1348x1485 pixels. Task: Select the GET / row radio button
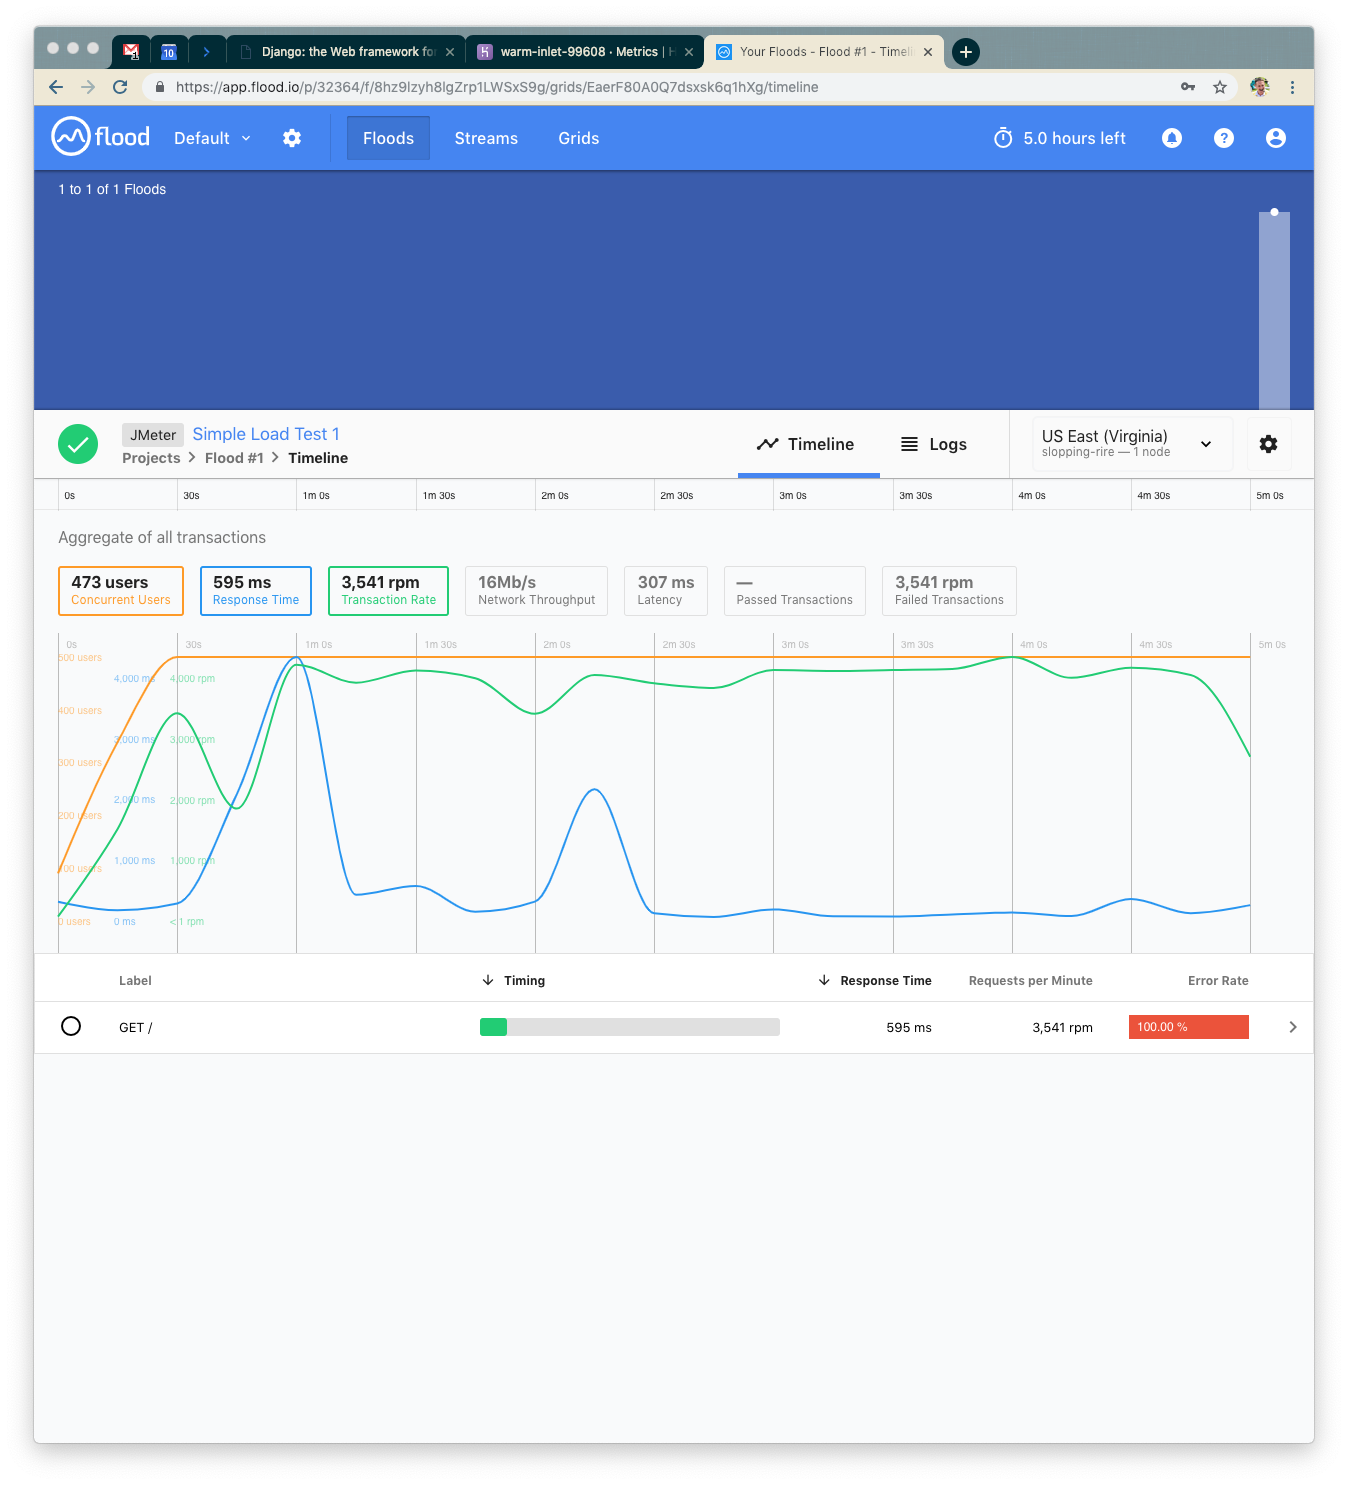(71, 1026)
